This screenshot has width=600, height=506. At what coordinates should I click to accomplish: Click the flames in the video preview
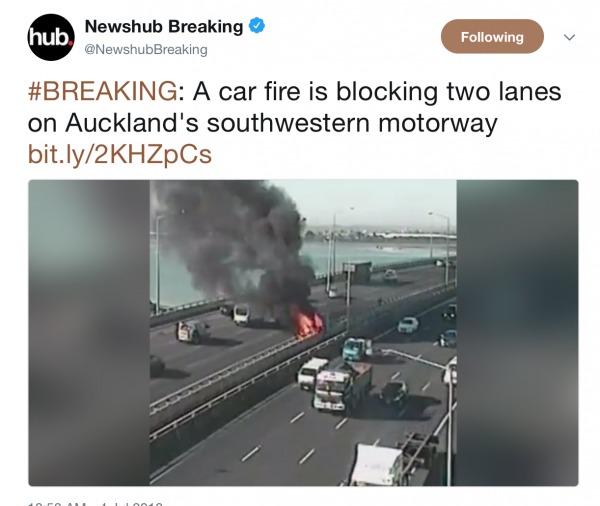point(307,324)
